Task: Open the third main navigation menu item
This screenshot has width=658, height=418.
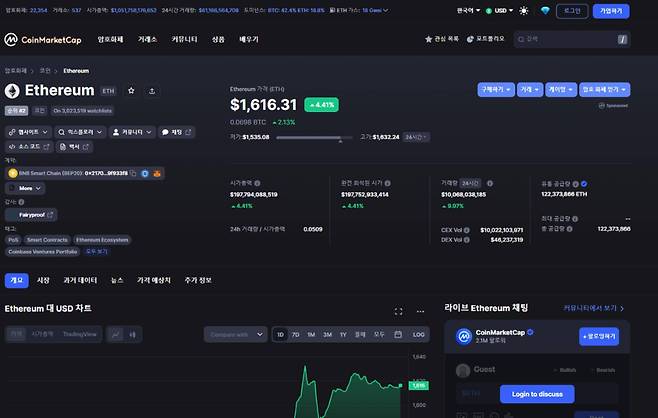Action: tap(184, 39)
